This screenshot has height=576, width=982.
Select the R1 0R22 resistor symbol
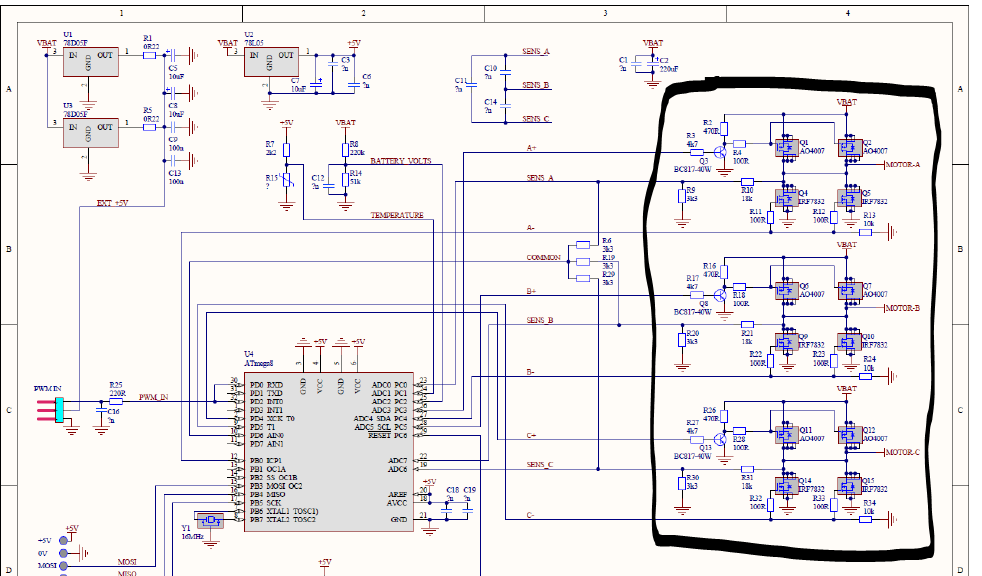click(x=149, y=55)
